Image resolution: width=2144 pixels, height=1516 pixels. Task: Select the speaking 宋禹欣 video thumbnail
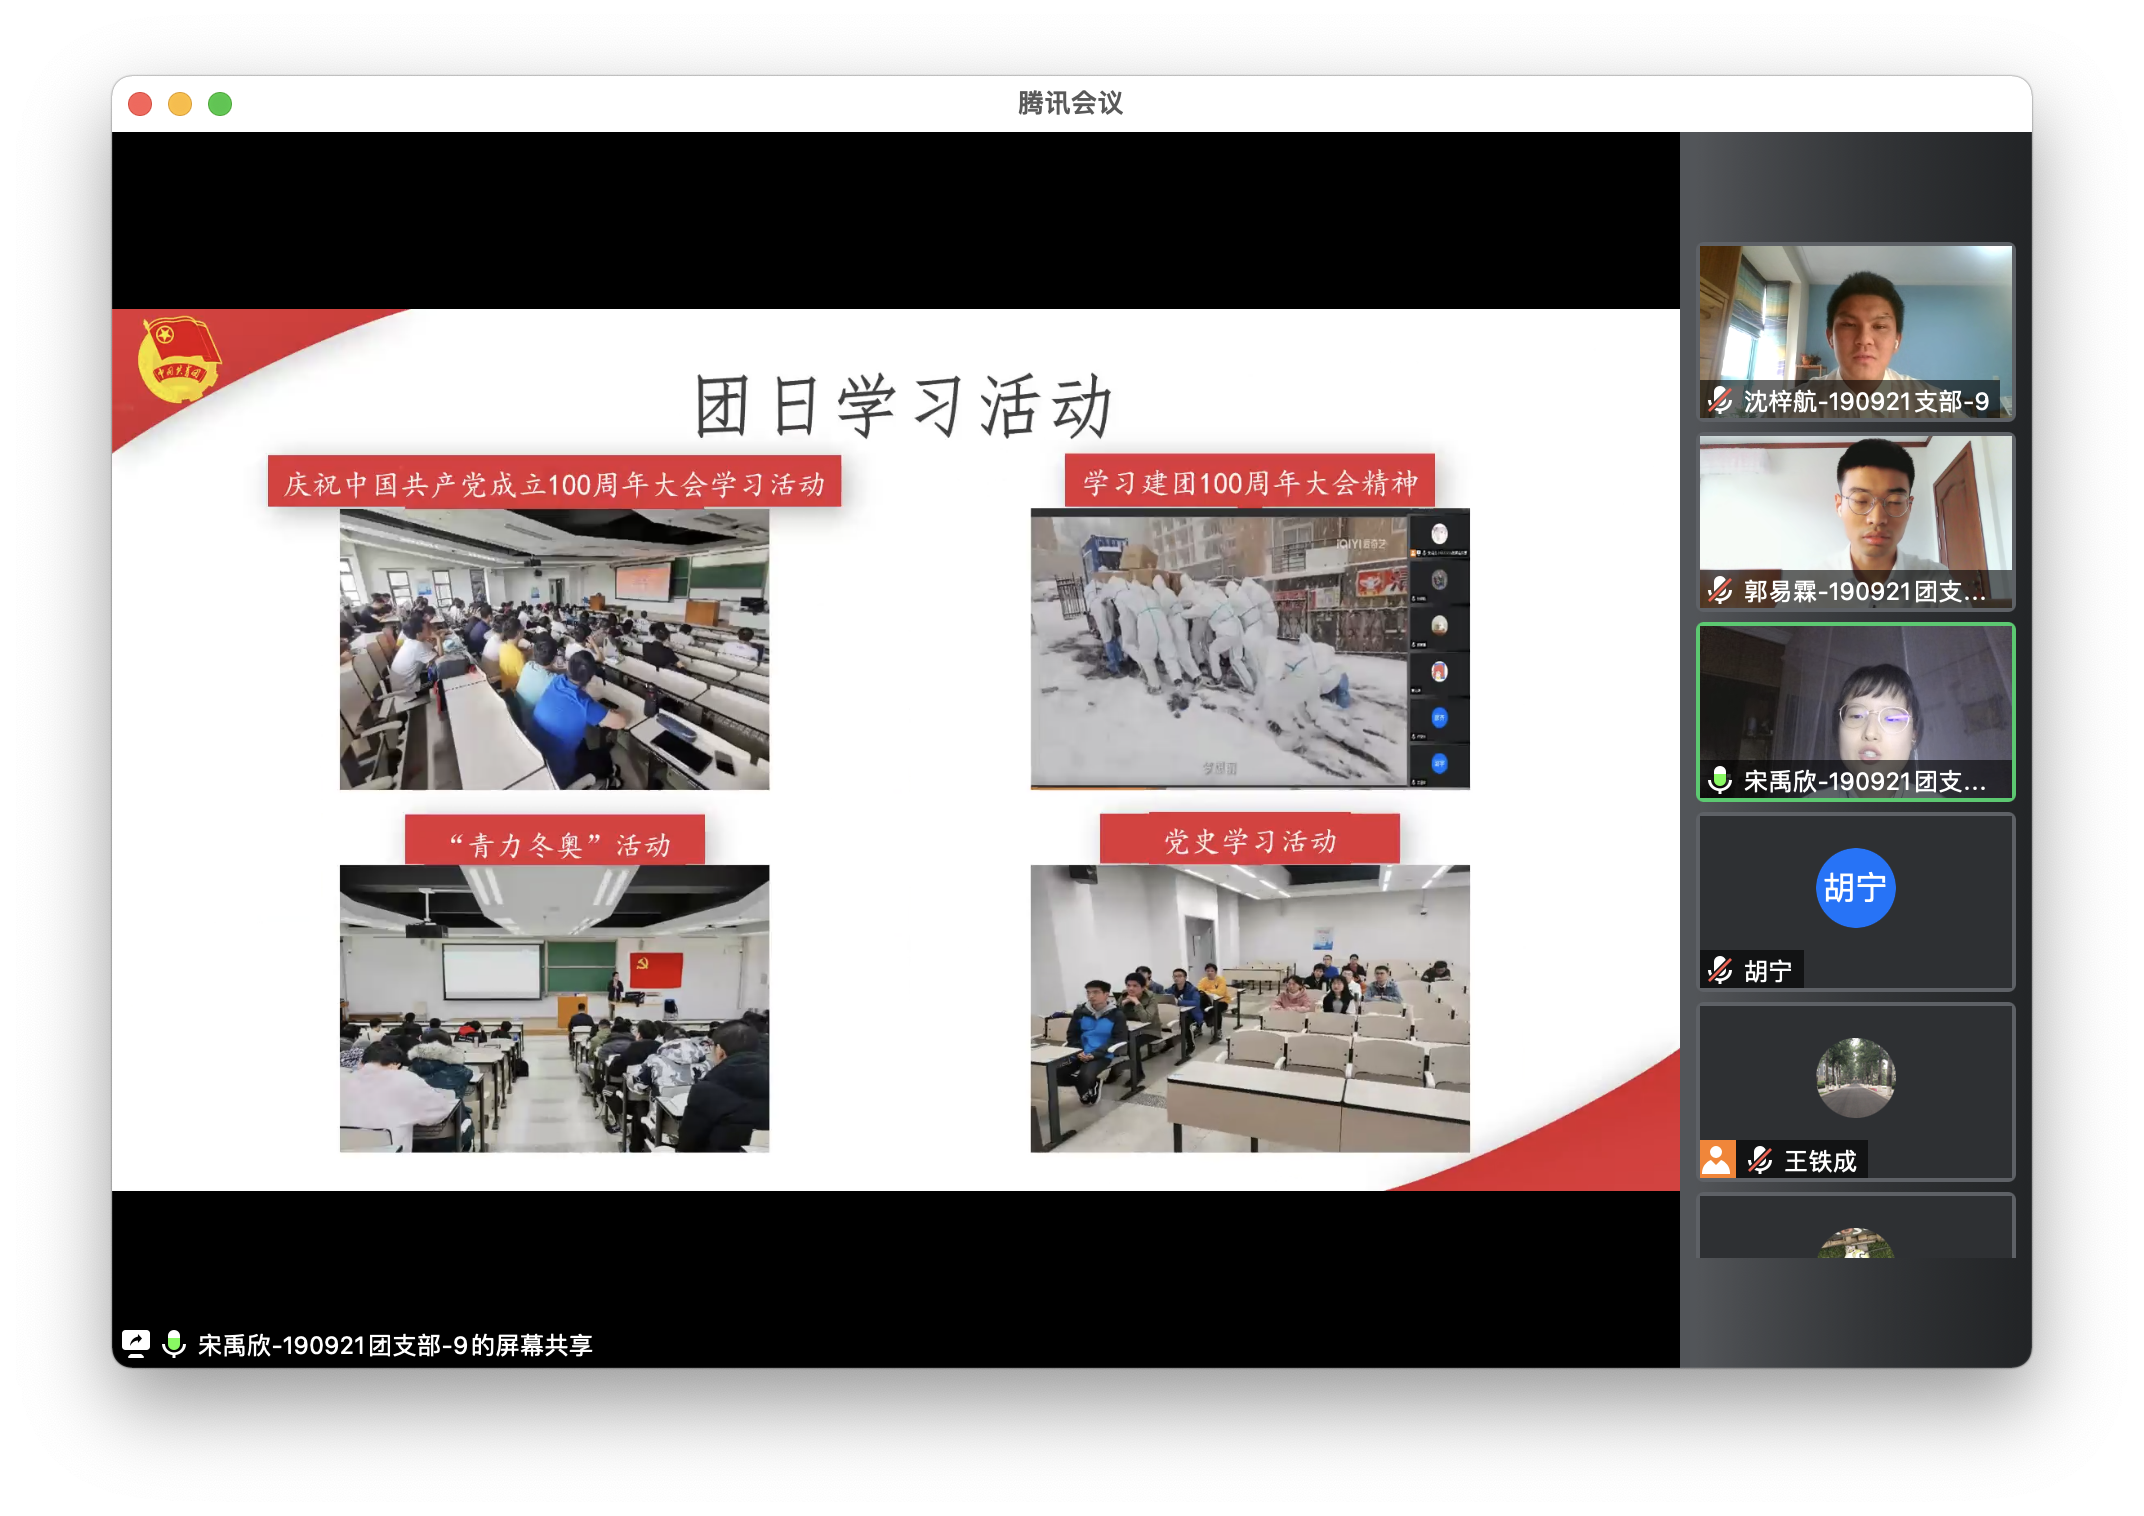point(1855,700)
